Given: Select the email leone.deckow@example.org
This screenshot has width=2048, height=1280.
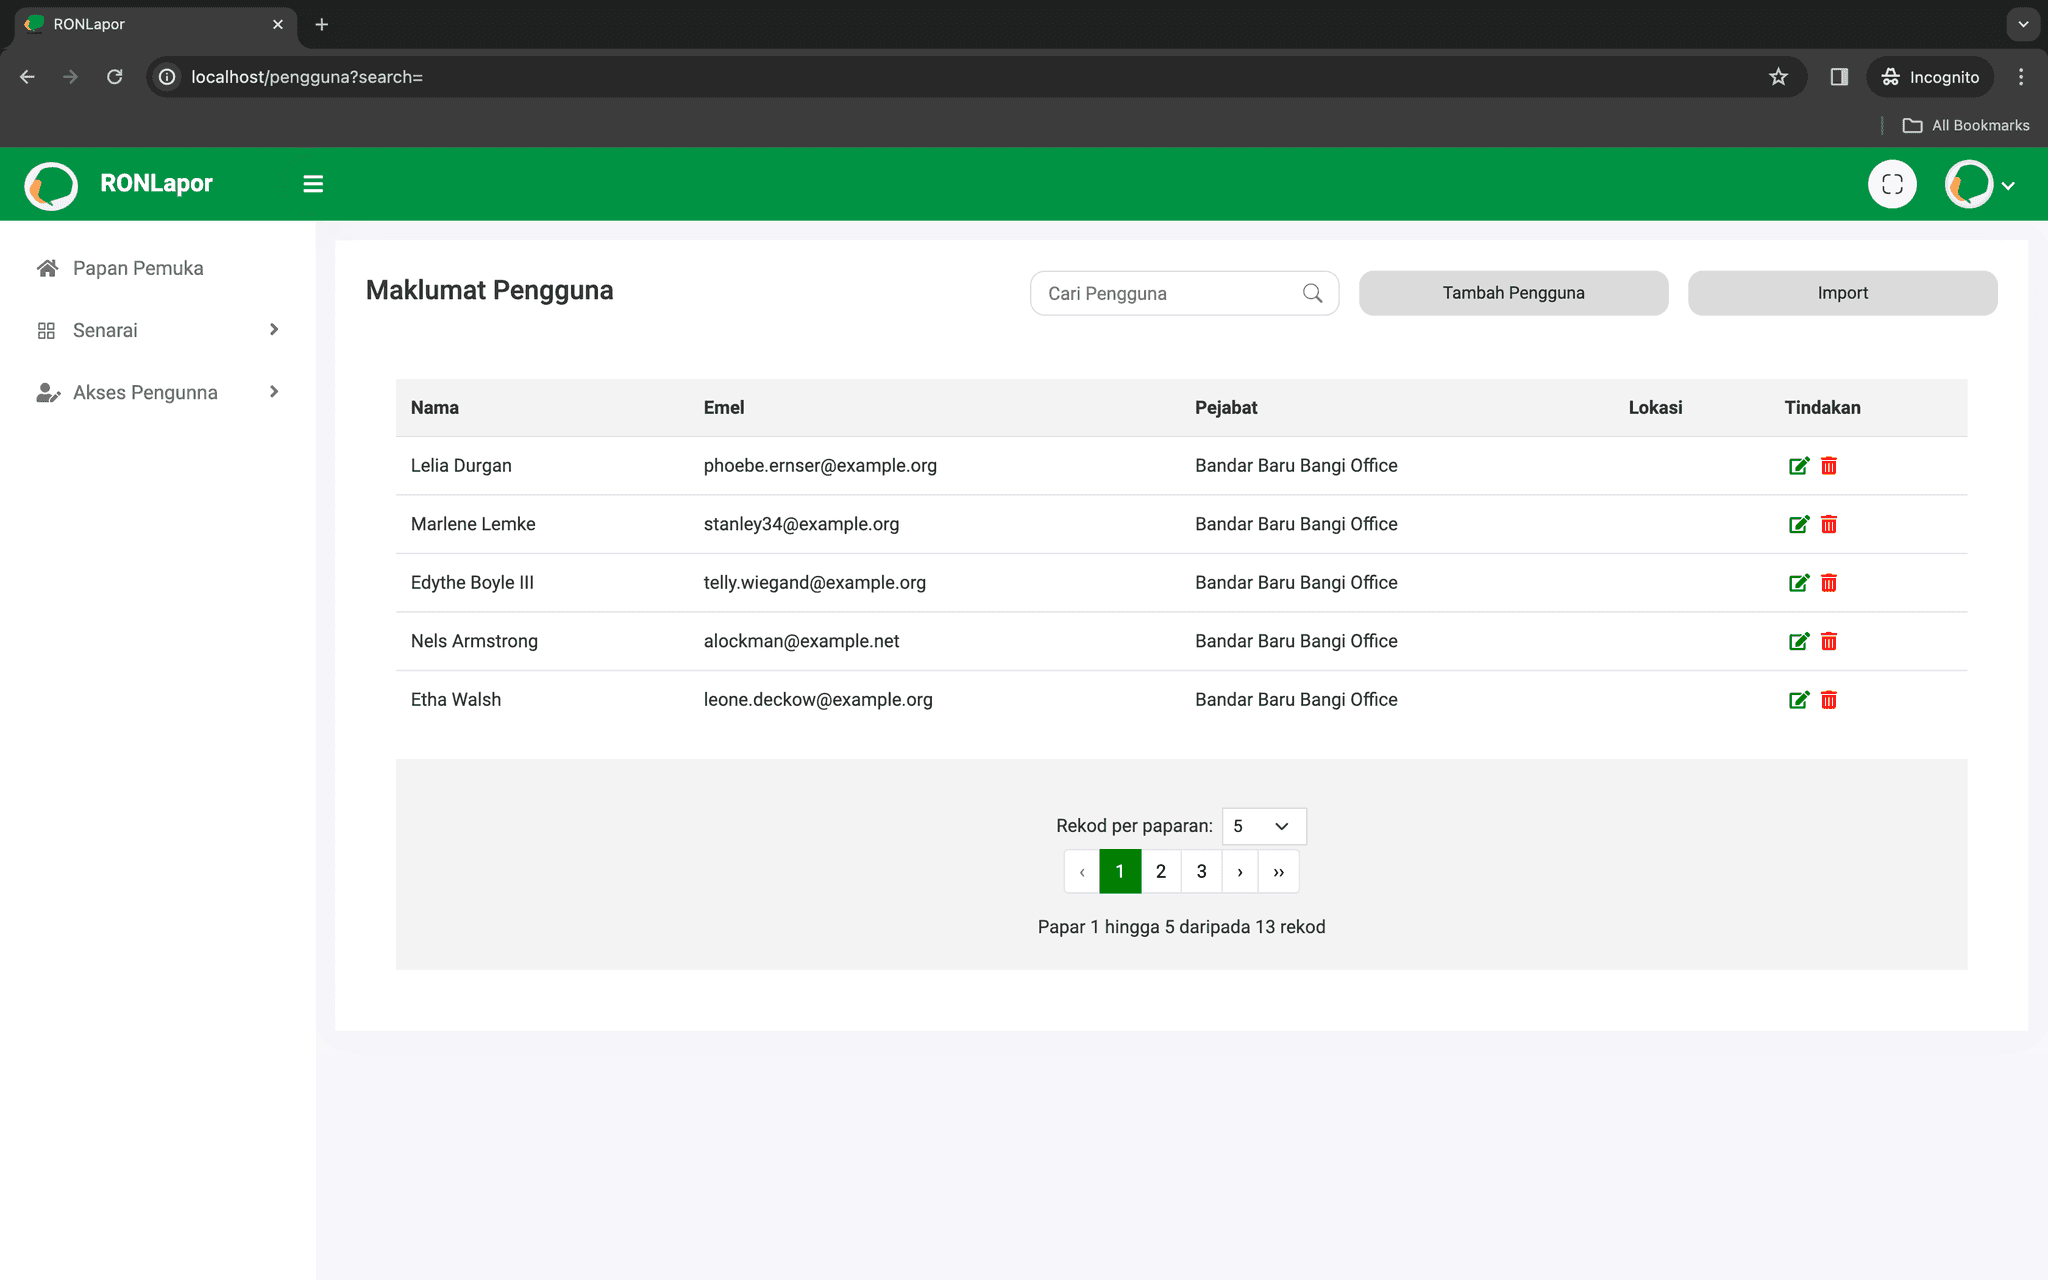Looking at the screenshot, I should click(818, 700).
